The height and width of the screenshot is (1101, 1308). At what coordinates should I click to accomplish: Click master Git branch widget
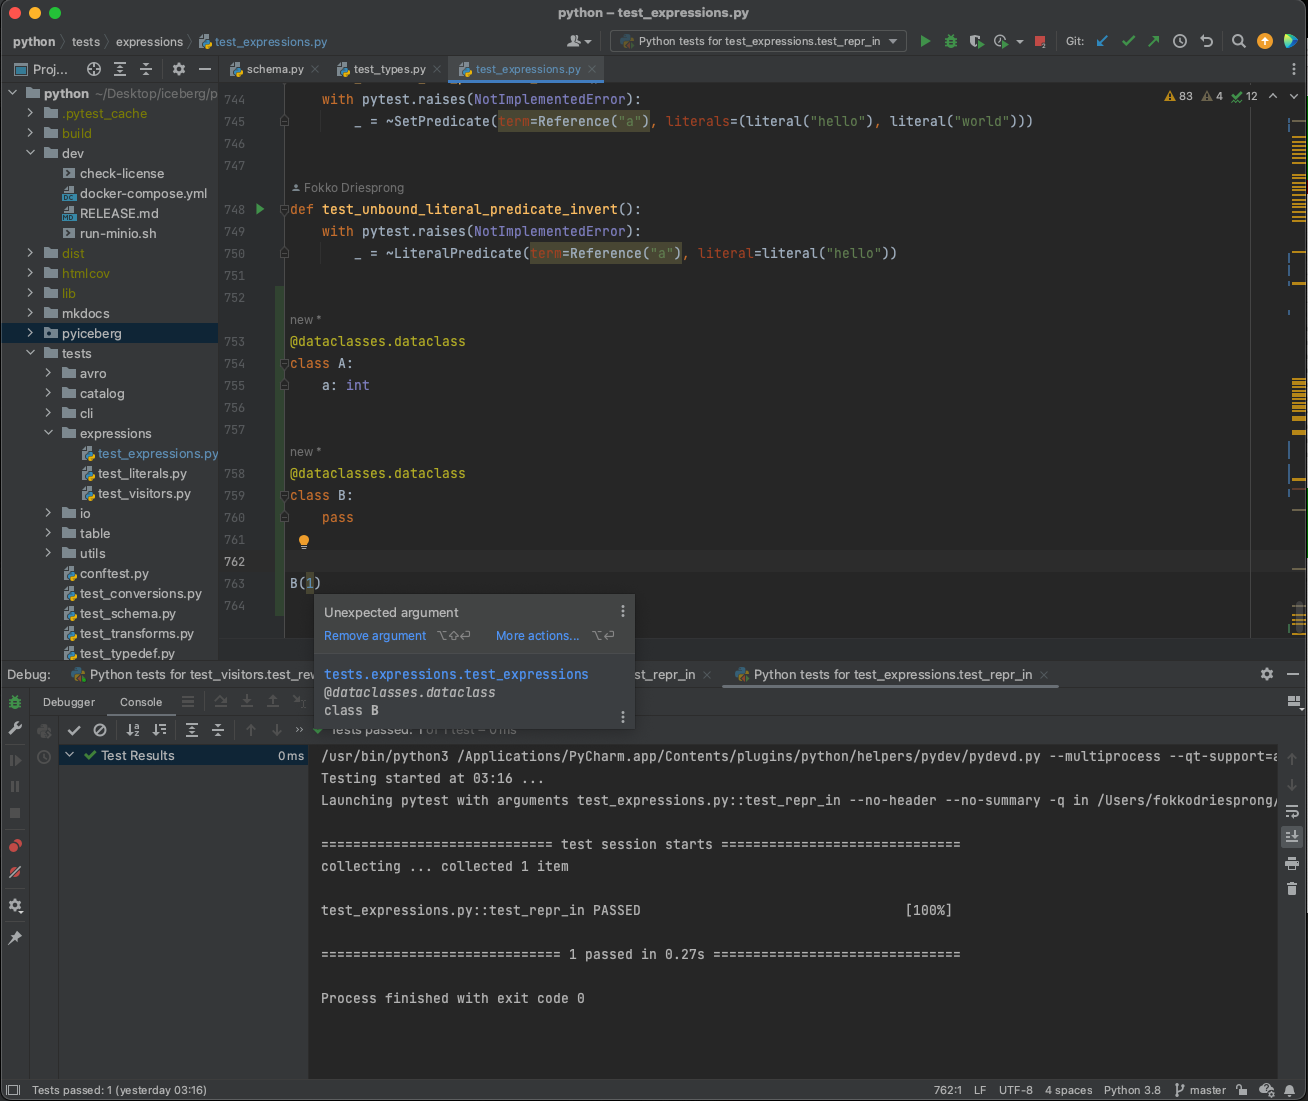pyautogui.click(x=1200, y=1090)
